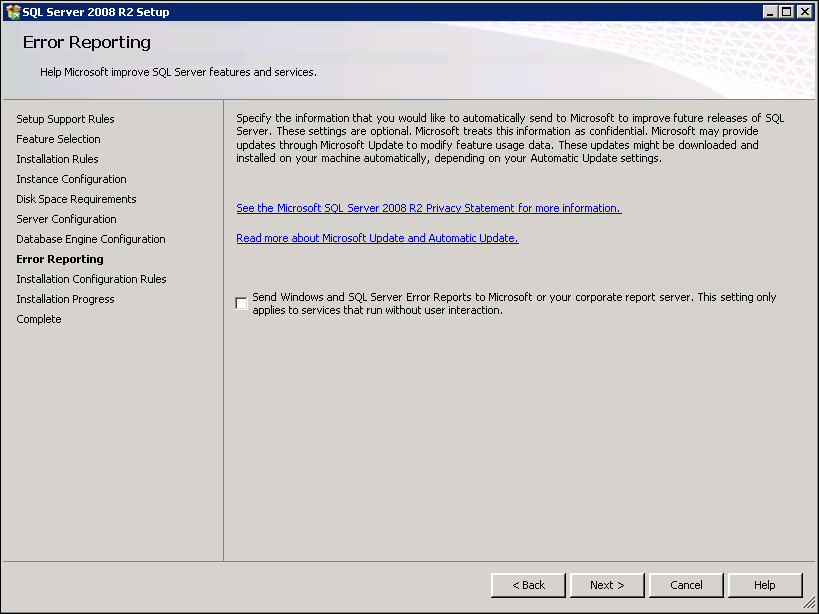Cancel the SQL Server setup
819x614 pixels.
tap(686, 585)
